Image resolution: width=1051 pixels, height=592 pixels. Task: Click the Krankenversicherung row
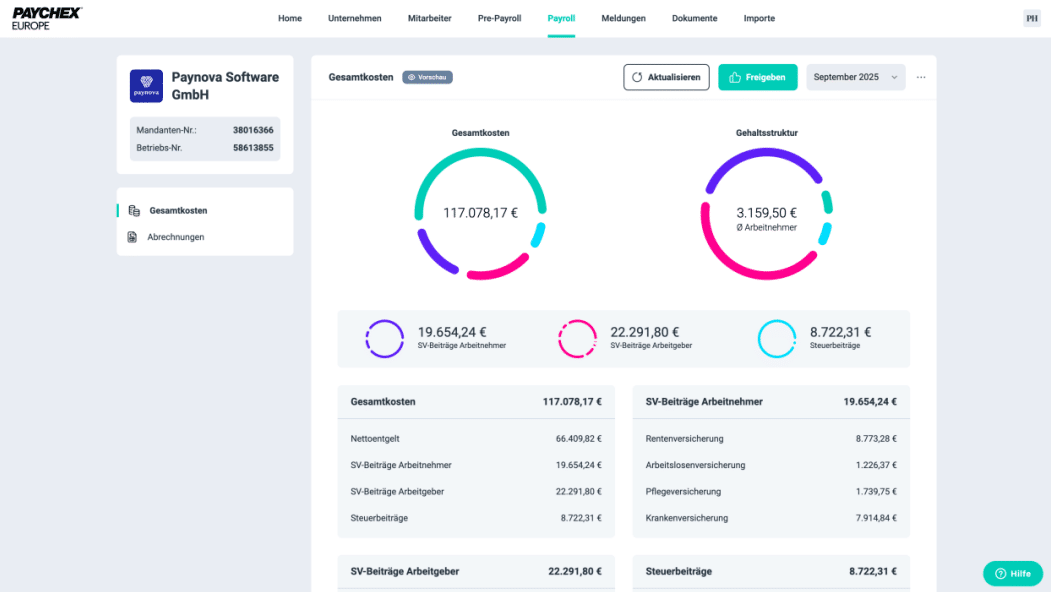click(771, 518)
